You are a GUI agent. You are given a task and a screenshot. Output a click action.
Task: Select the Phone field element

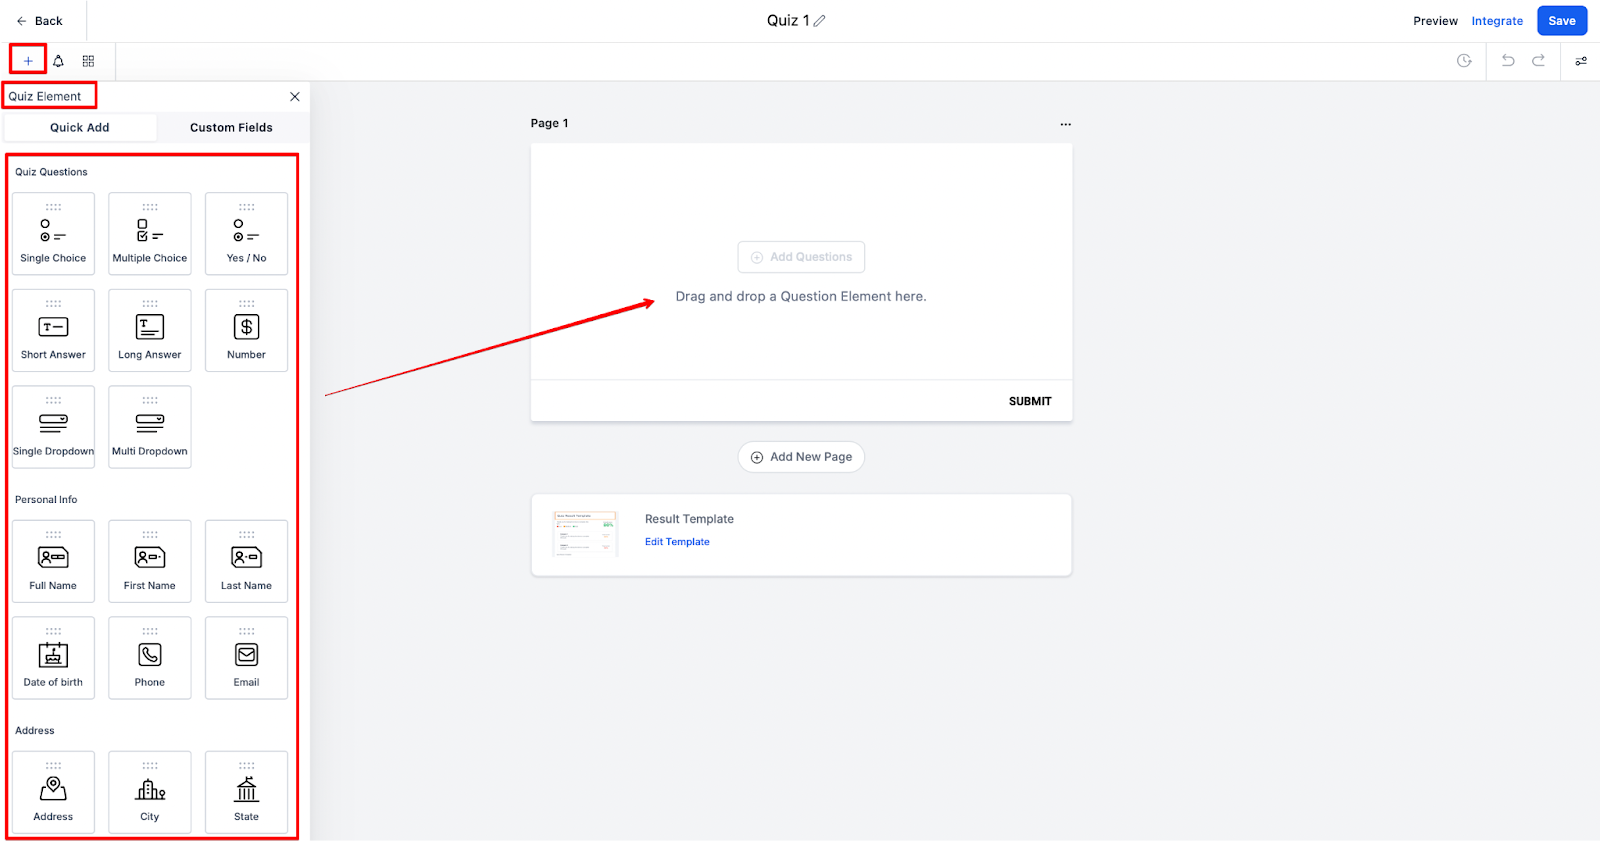point(150,658)
